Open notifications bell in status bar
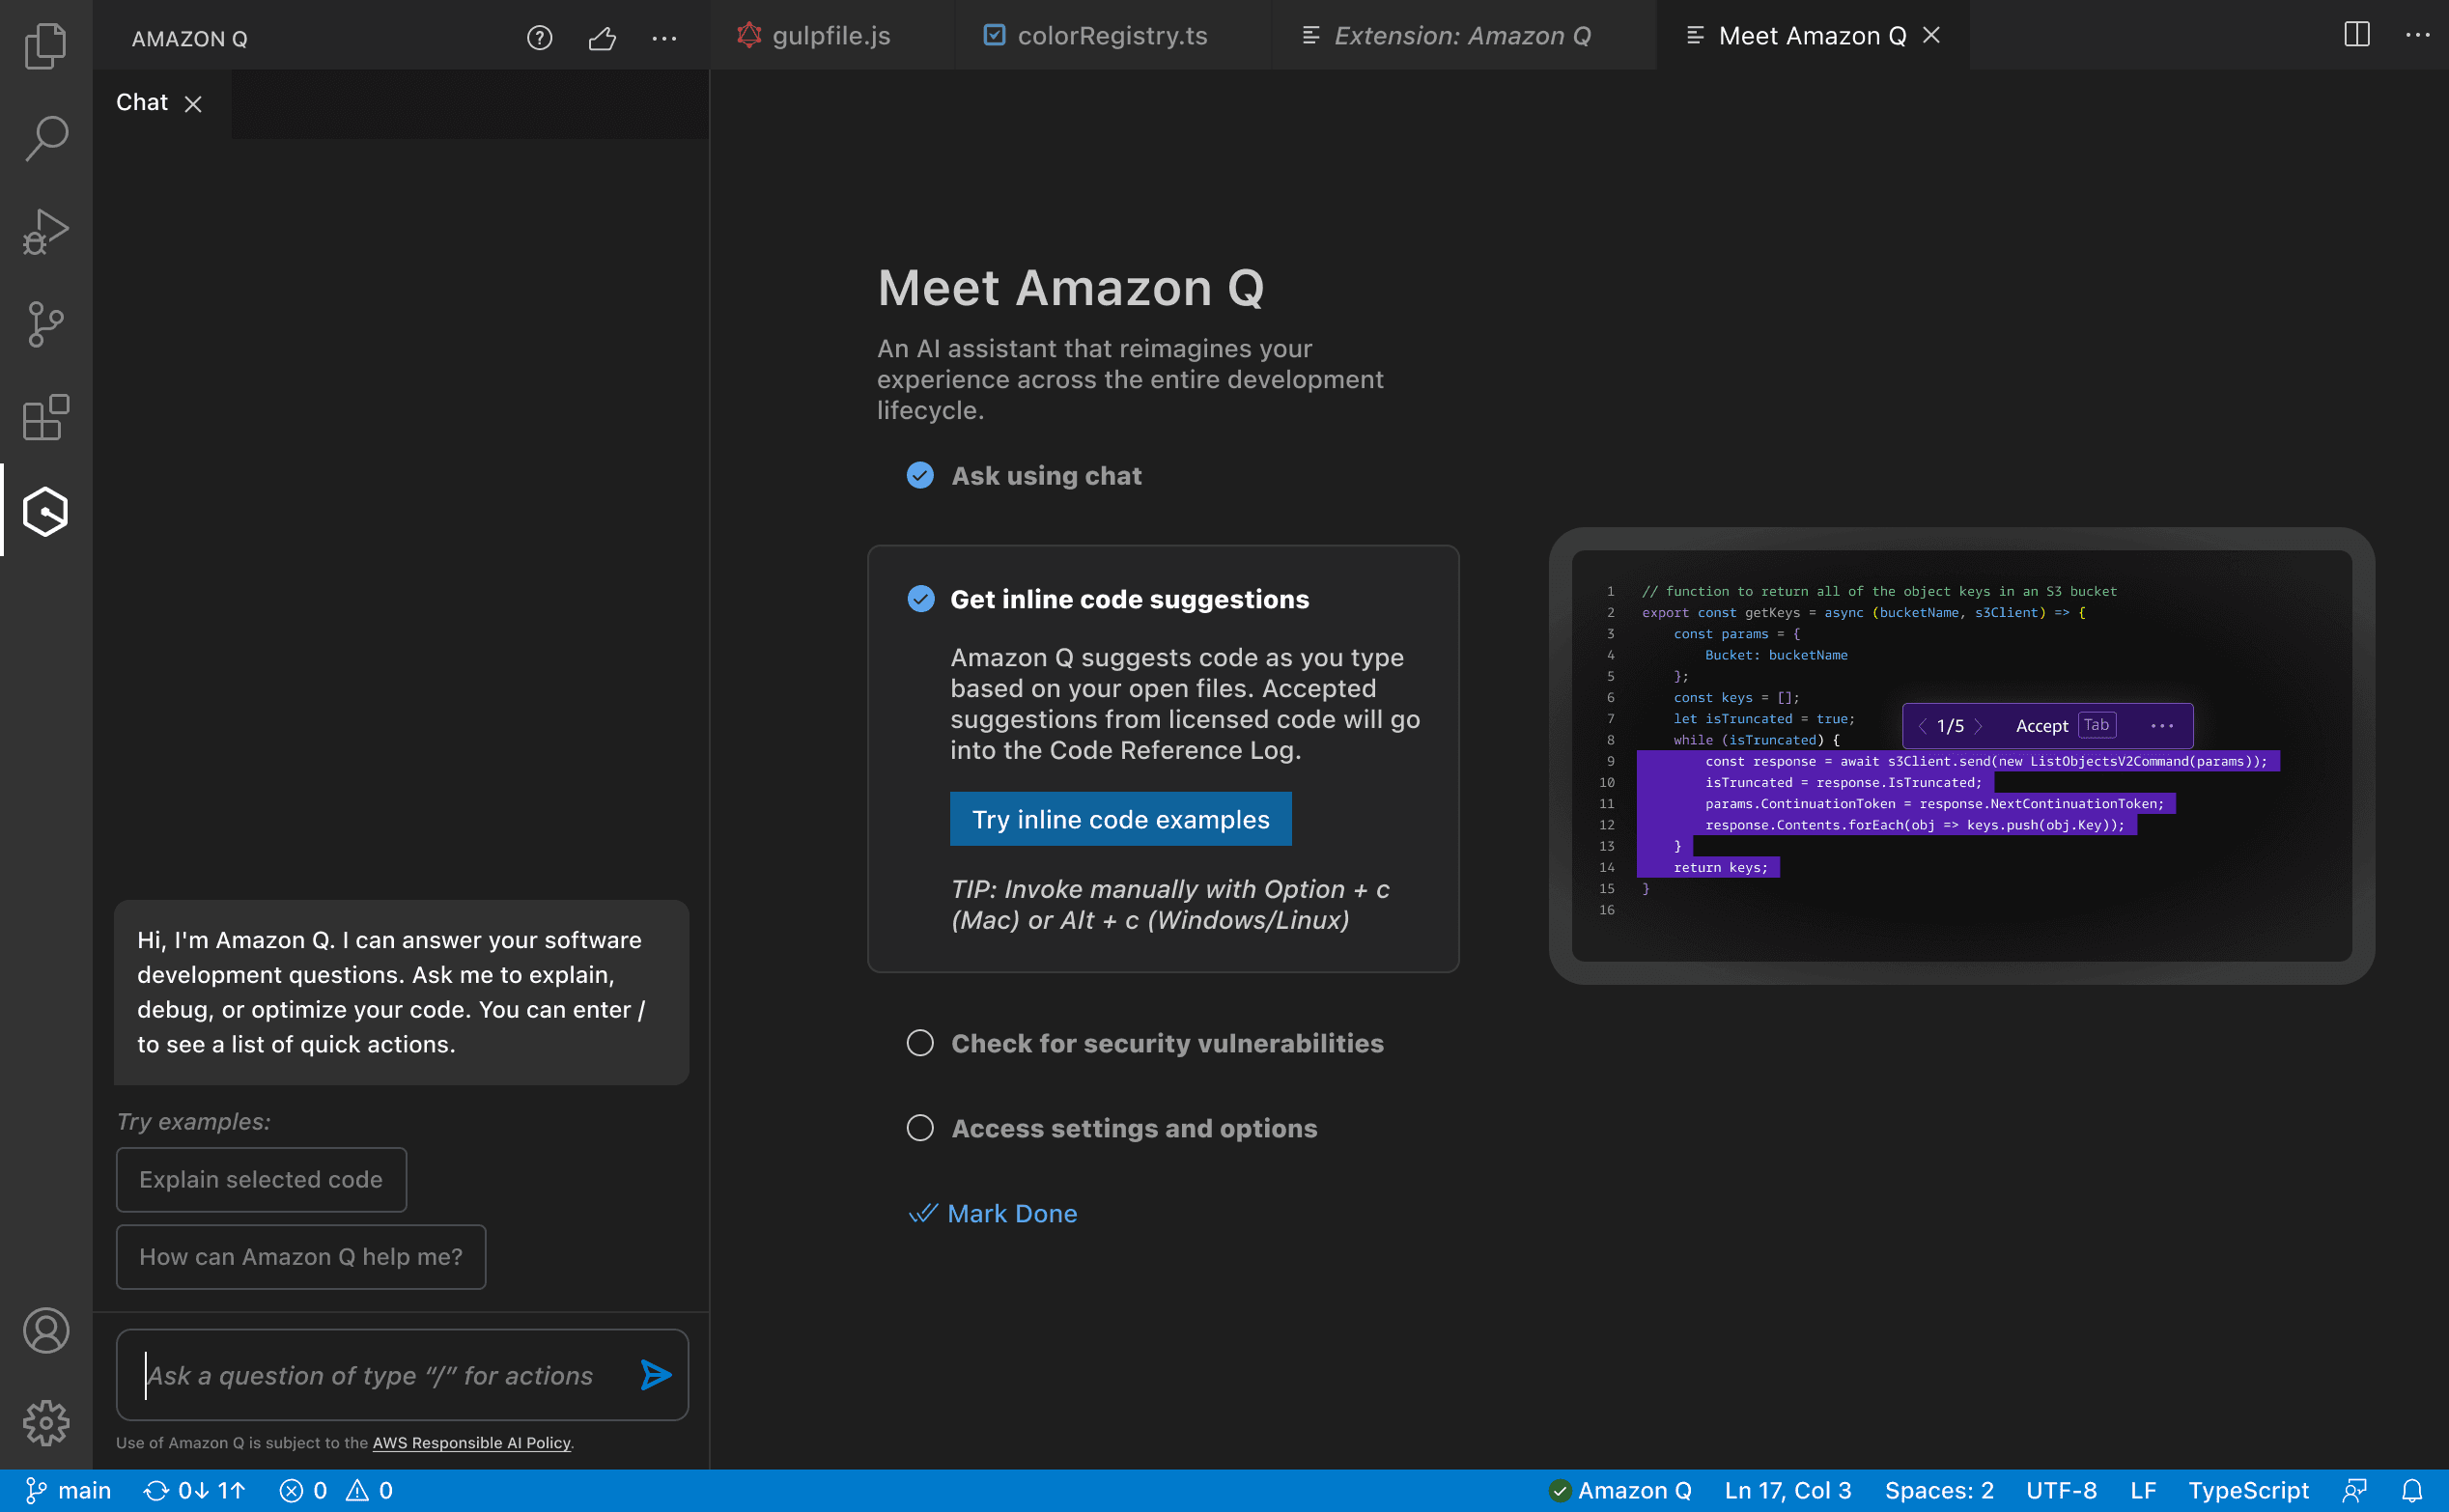The width and height of the screenshot is (2449, 1512). (2412, 1491)
